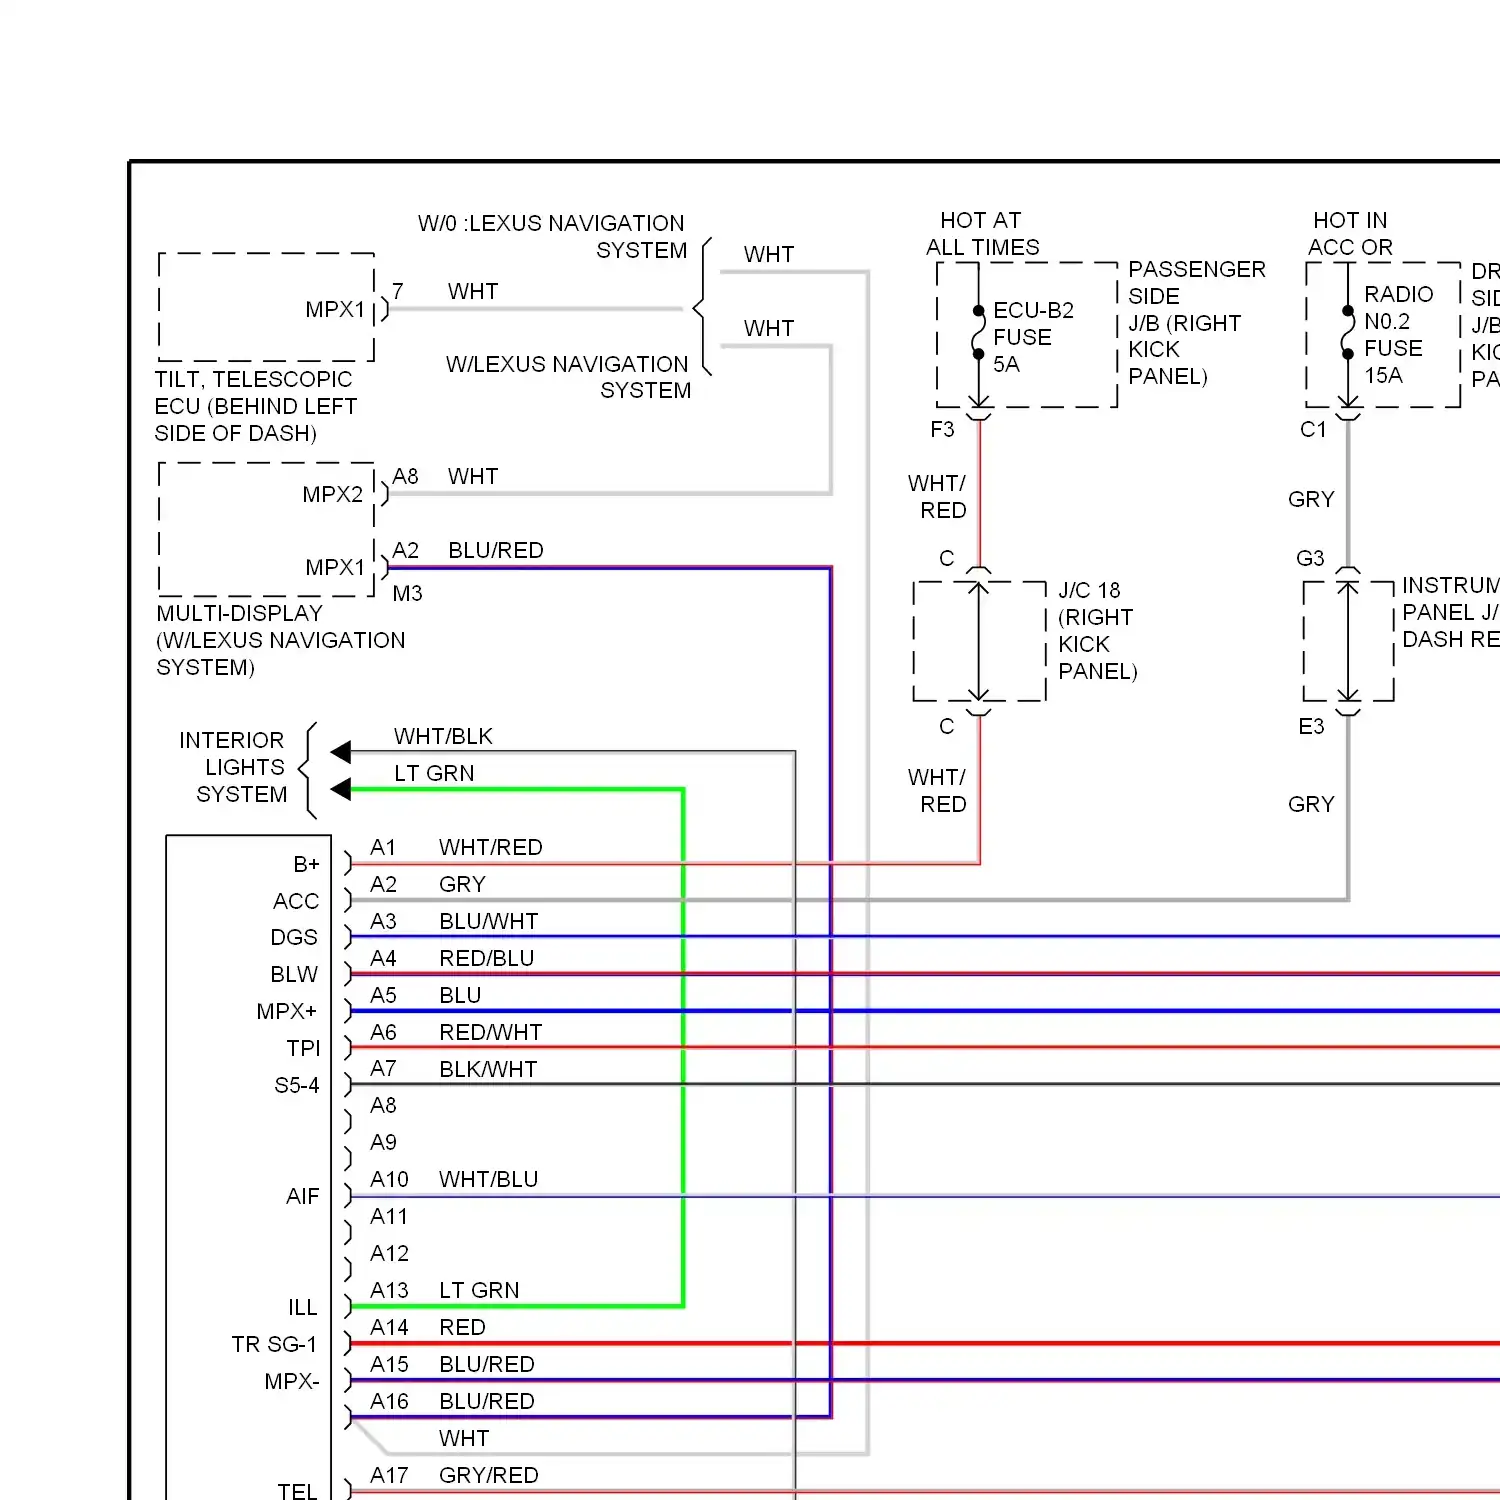Viewport: 1500px width, 1500px height.
Task: Click the 'INTERIOR LIGHTS SYSTEM' label
Action: click(x=233, y=767)
